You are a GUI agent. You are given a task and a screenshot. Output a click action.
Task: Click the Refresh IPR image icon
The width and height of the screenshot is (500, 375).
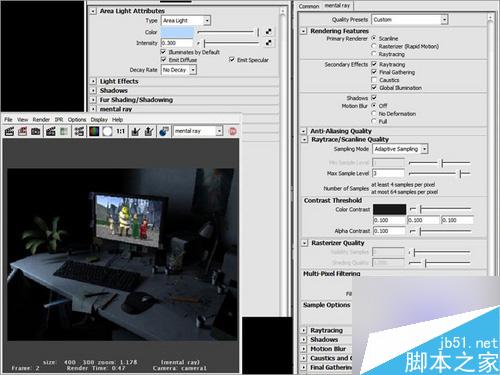point(64,131)
